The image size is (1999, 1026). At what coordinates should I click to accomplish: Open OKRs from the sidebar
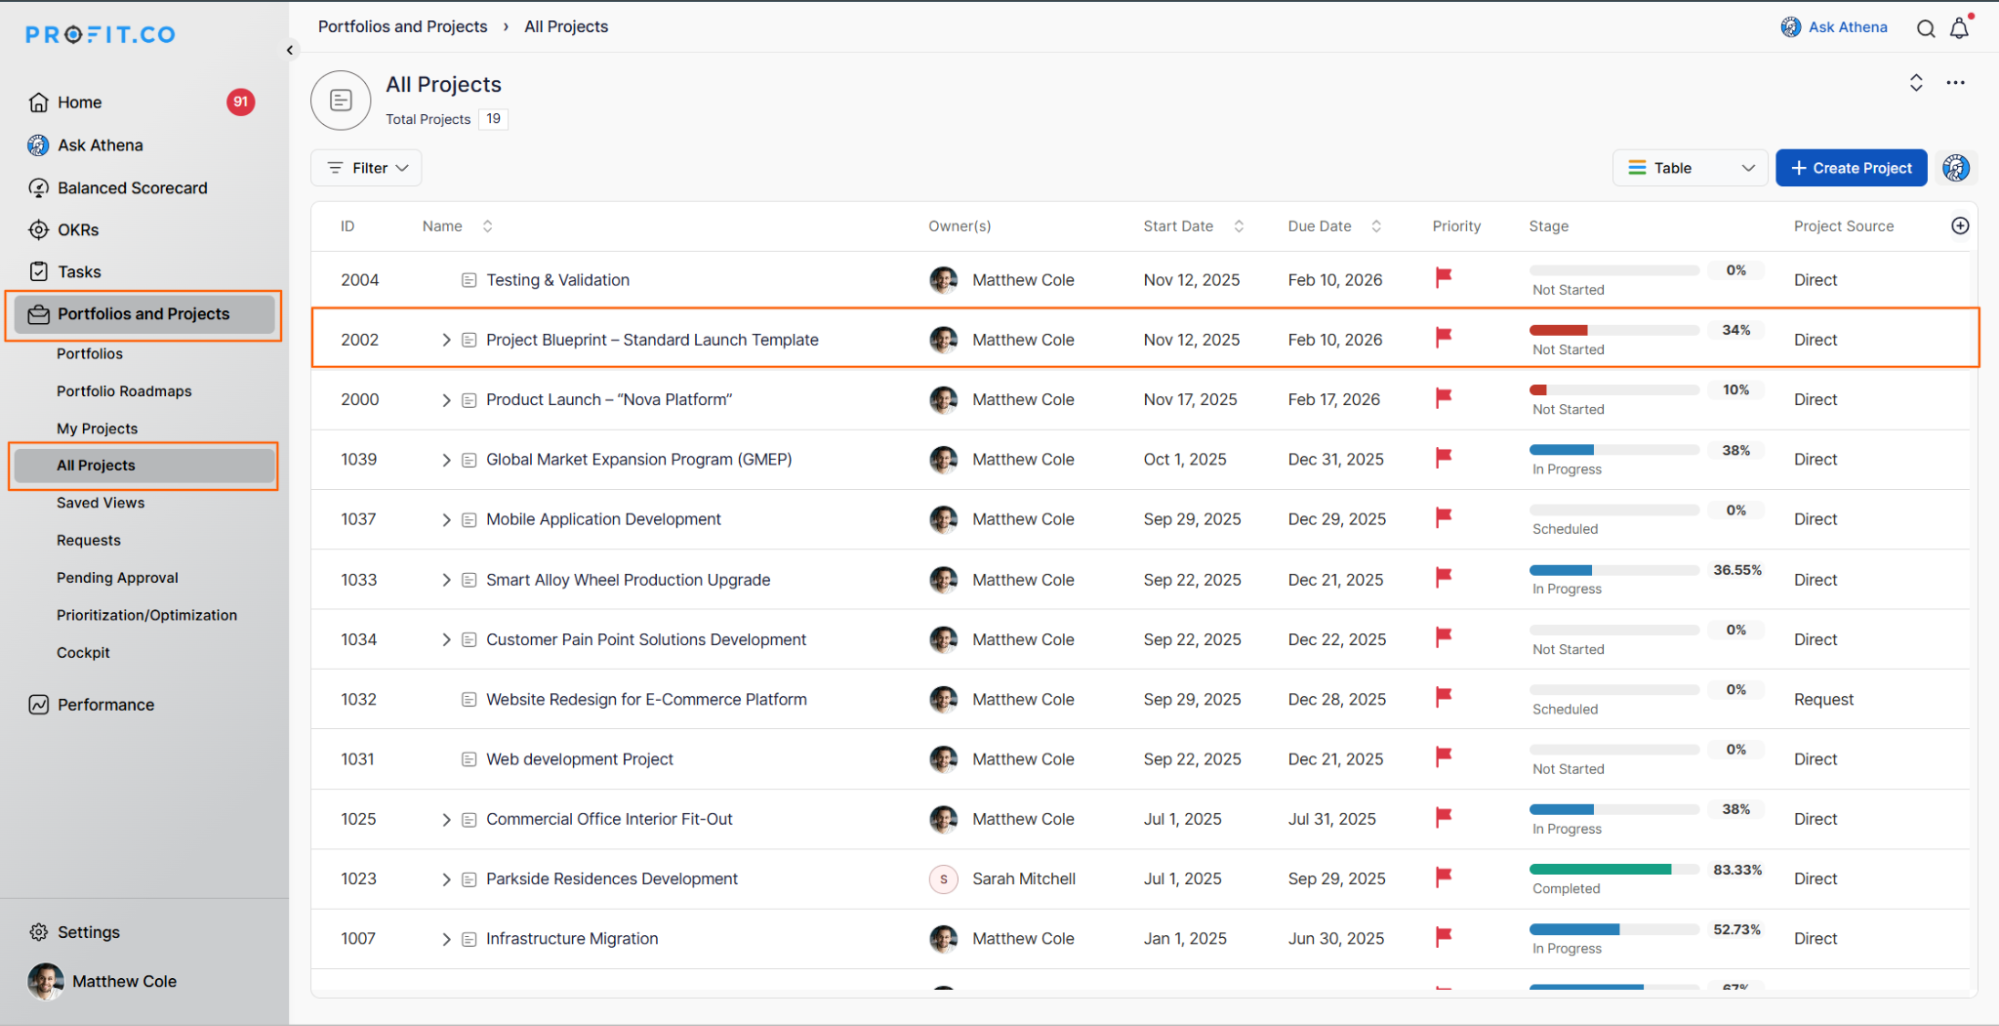[x=78, y=230]
